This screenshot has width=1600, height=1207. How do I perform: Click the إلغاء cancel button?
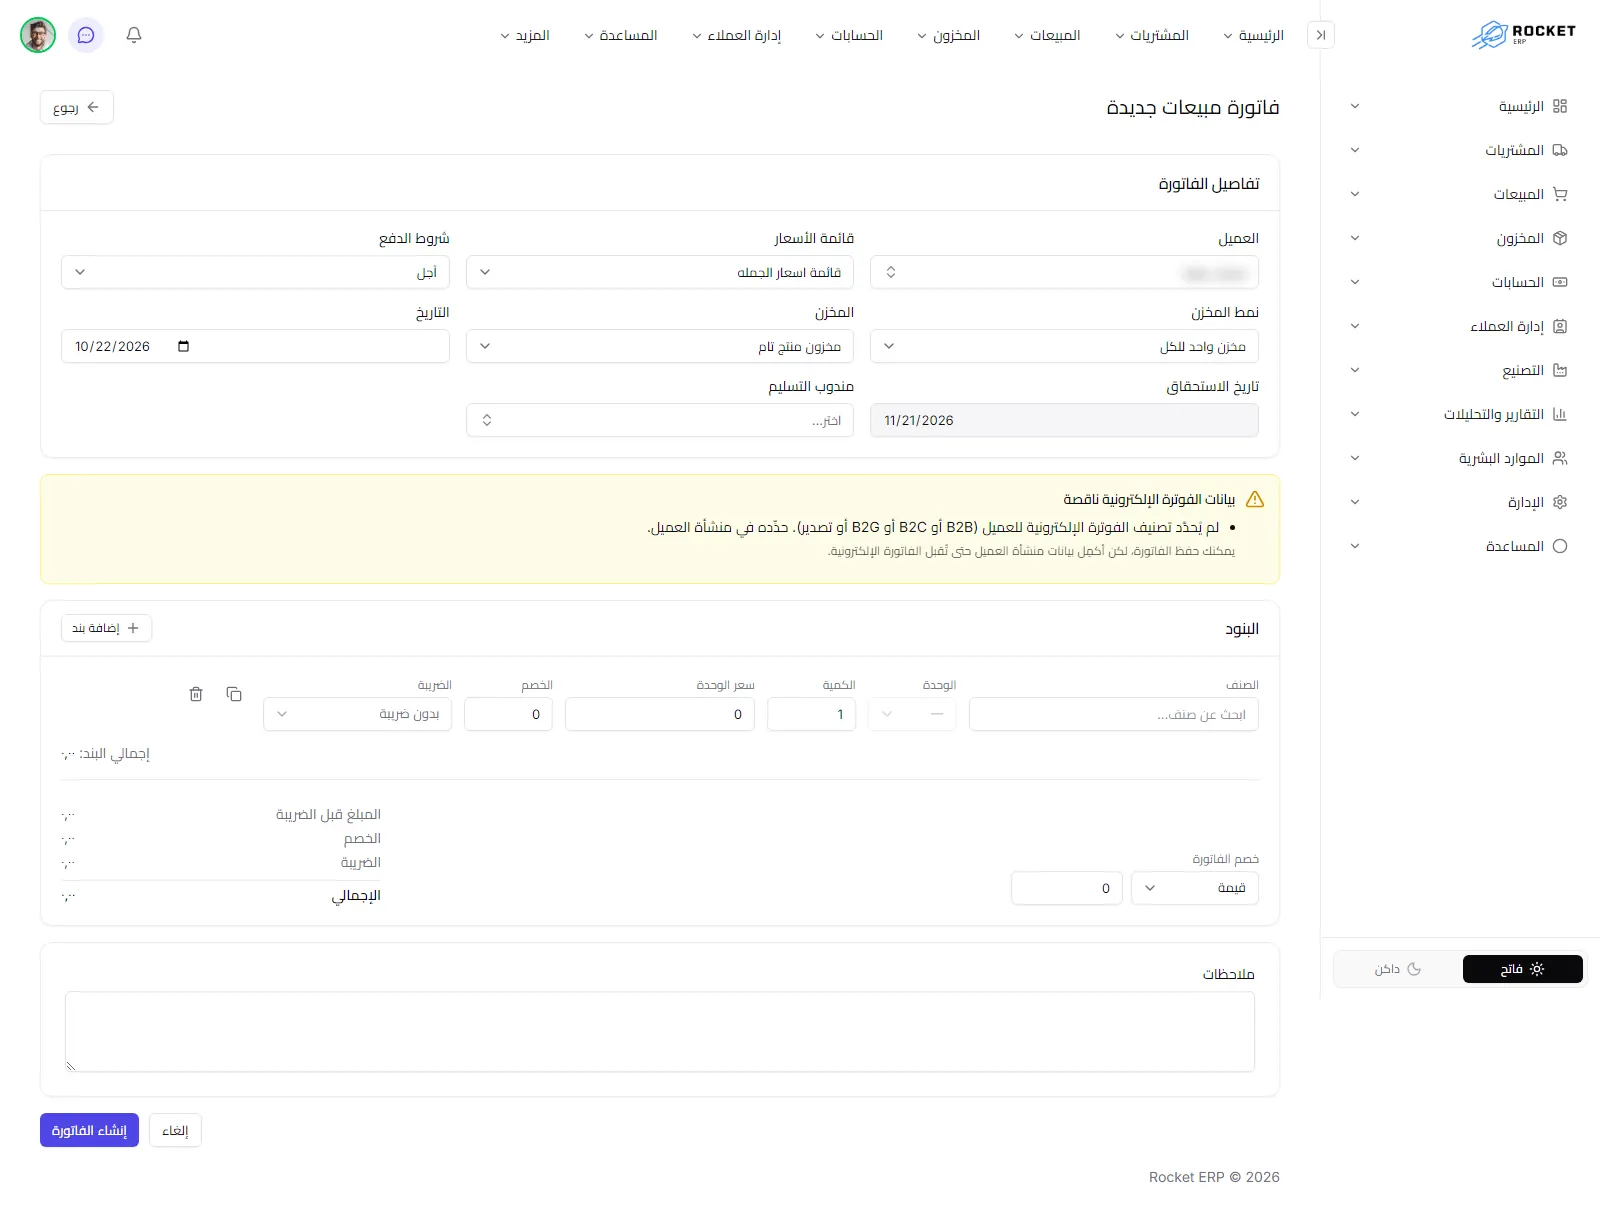[175, 1130]
